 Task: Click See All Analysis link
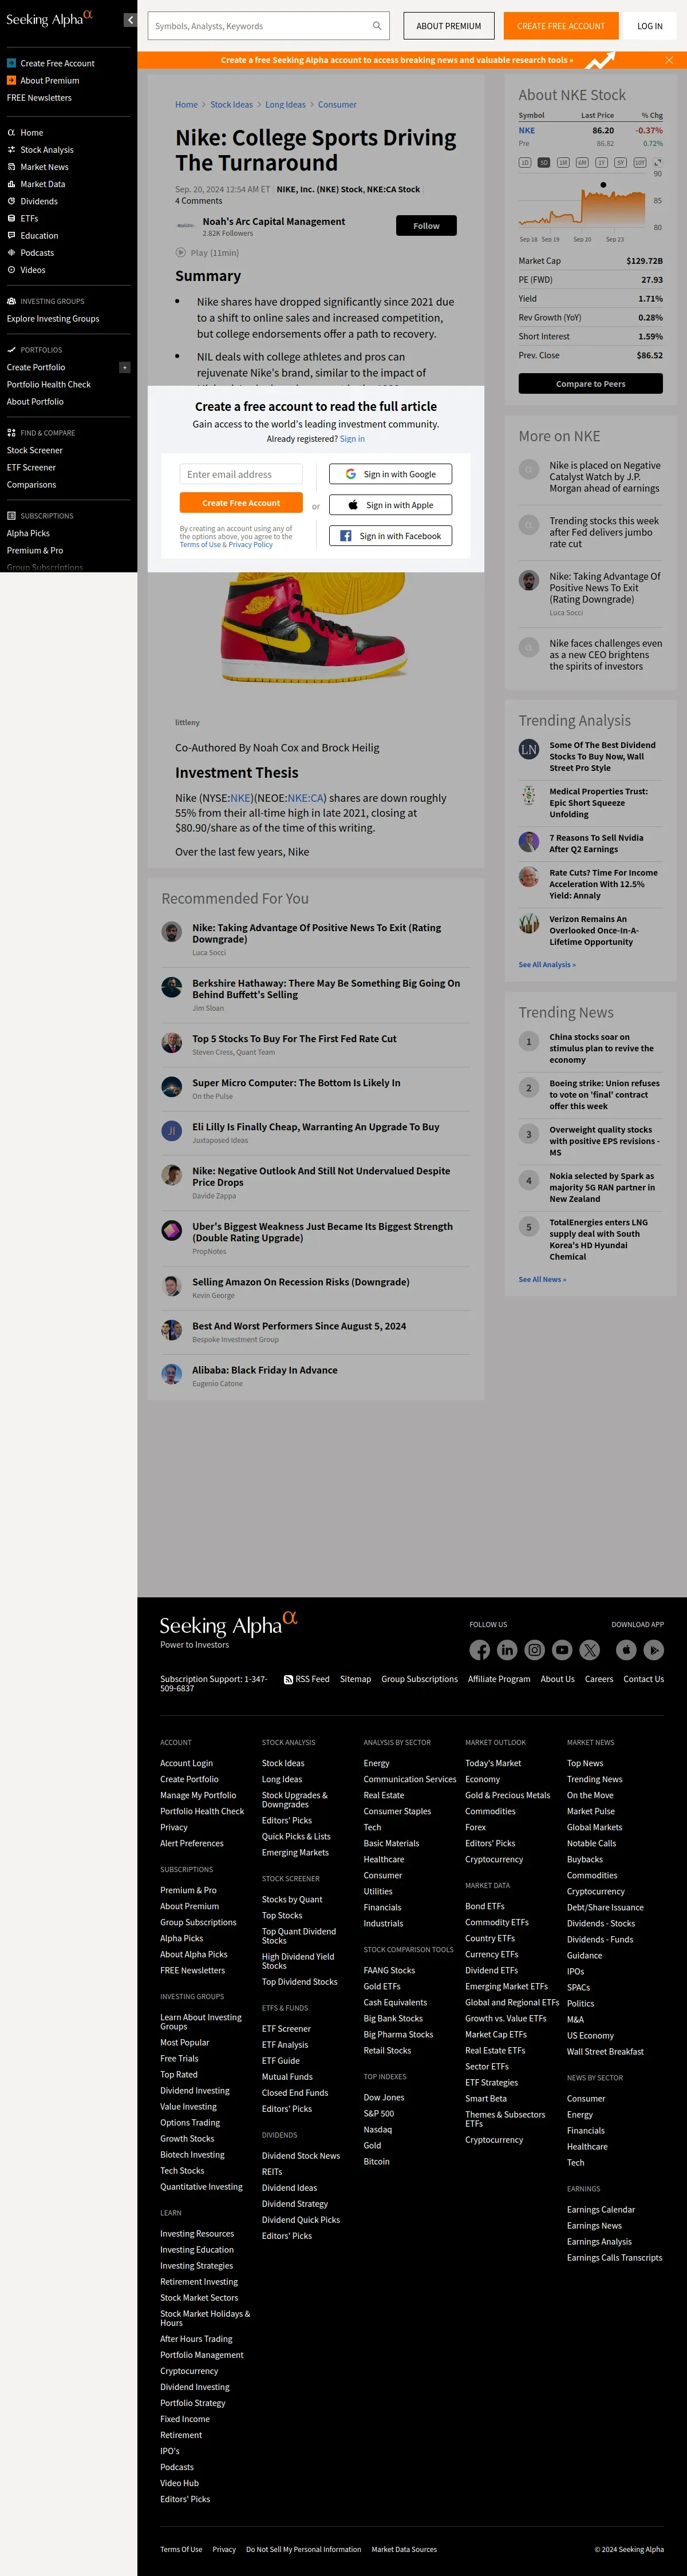547,965
